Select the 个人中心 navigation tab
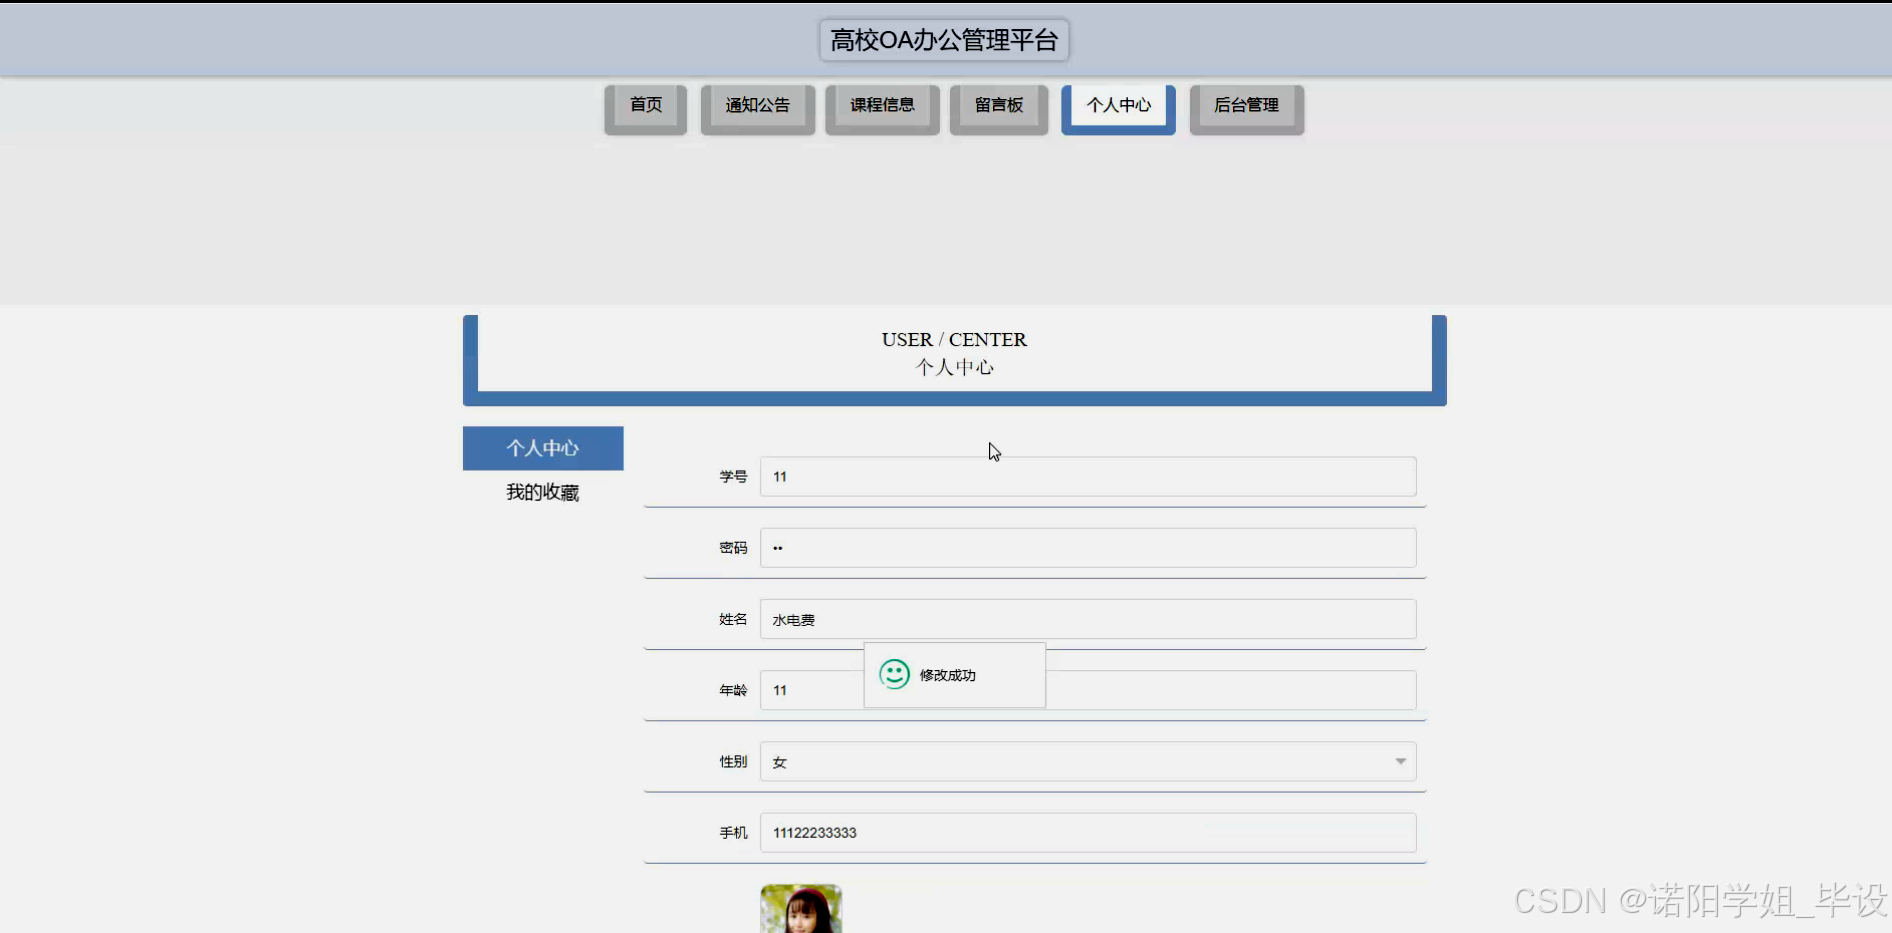This screenshot has height=933, width=1892. 1118,104
